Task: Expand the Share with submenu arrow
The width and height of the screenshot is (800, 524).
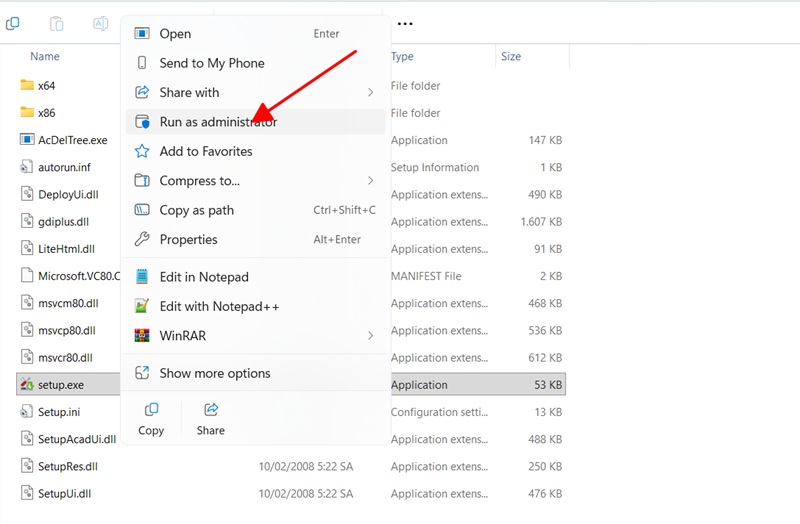Action: coord(370,92)
